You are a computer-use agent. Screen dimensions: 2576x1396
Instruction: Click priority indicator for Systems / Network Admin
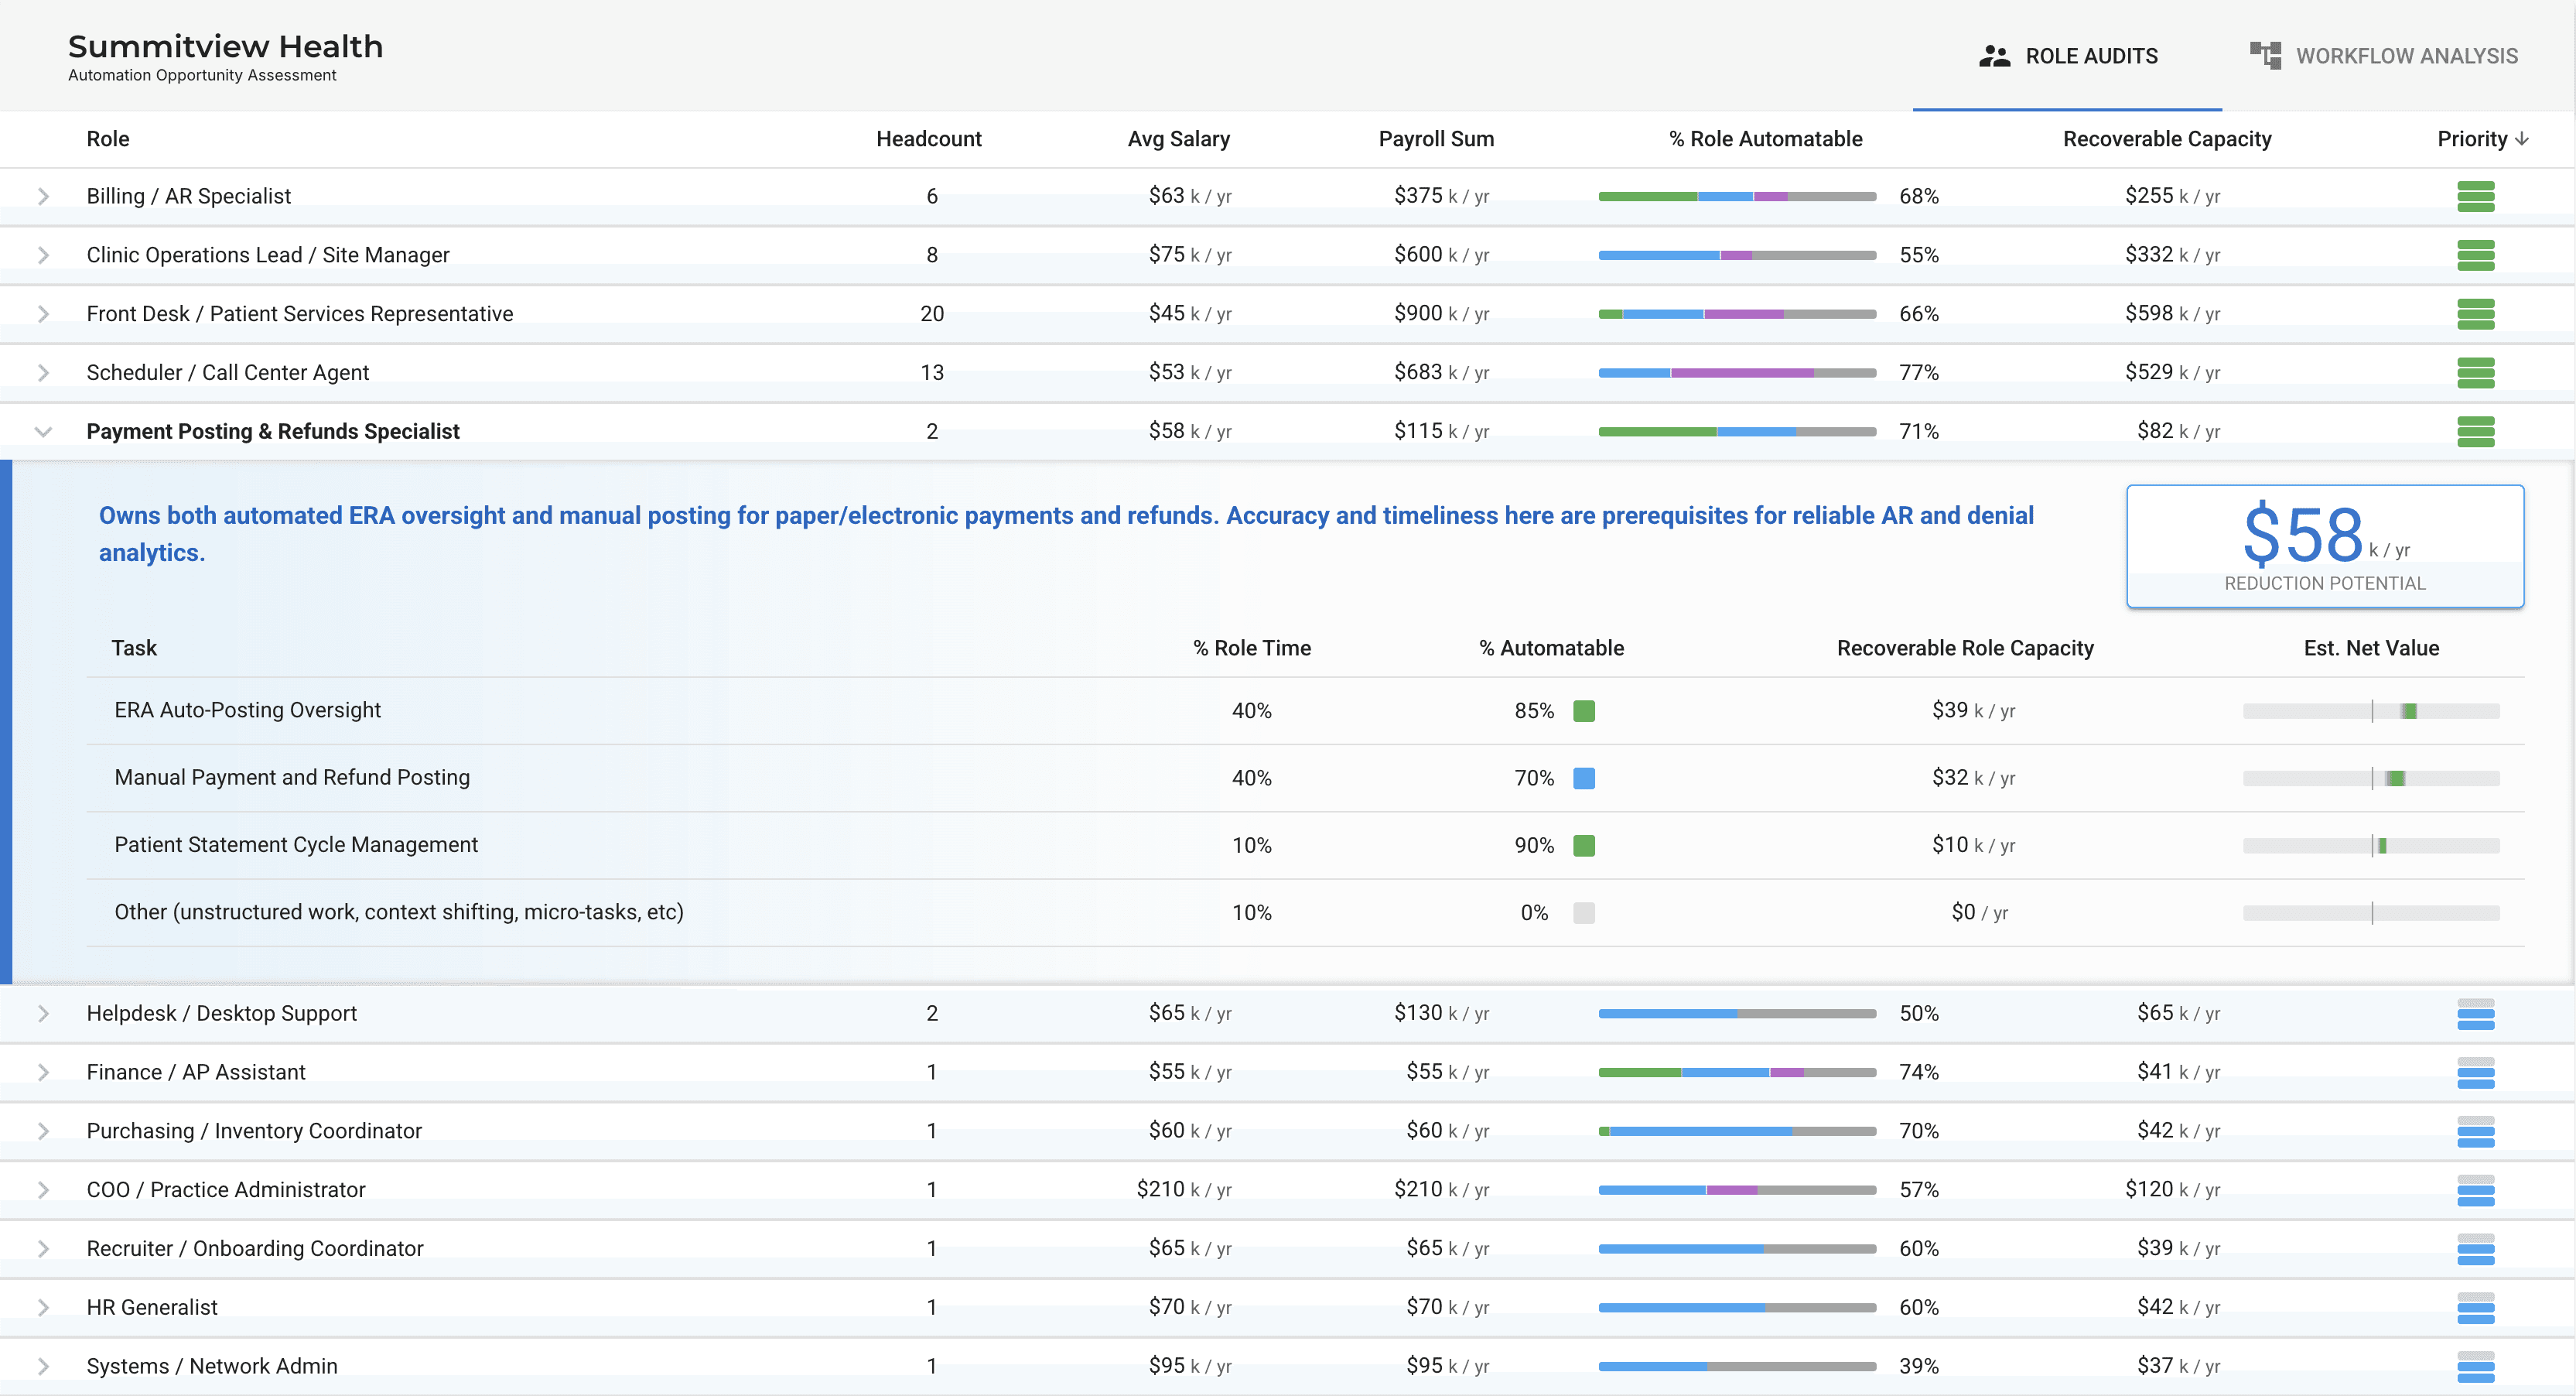2477,1365
